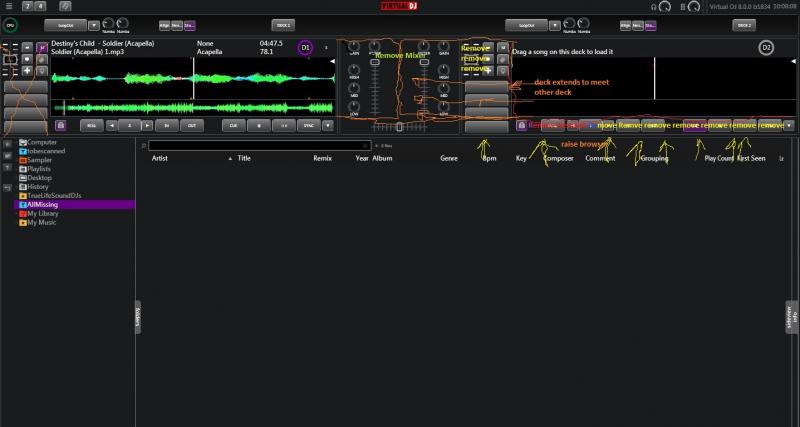
Task: Click the left channel LOW EQ knob
Action: click(x=354, y=107)
